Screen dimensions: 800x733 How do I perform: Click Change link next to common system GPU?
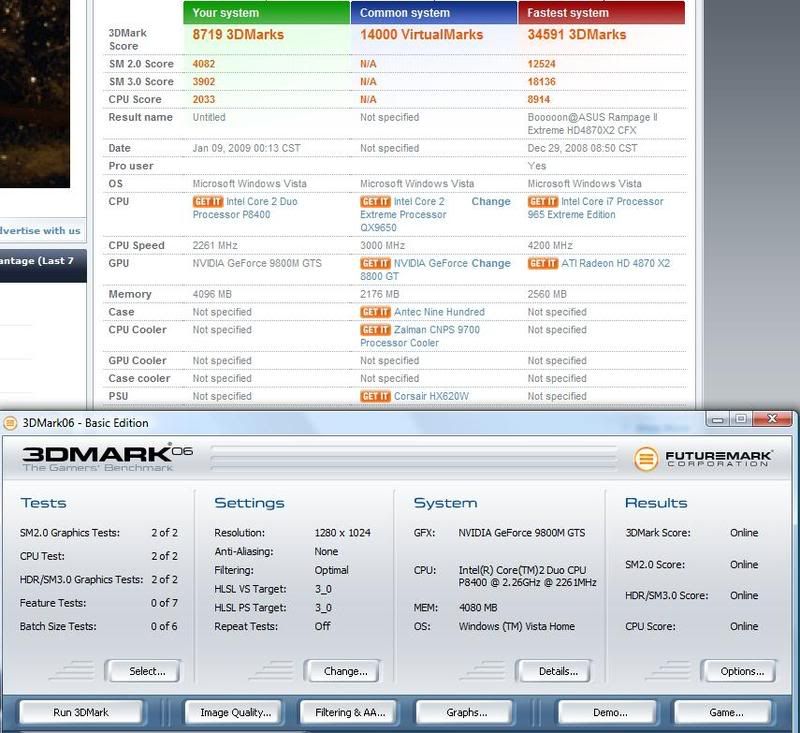click(x=491, y=263)
